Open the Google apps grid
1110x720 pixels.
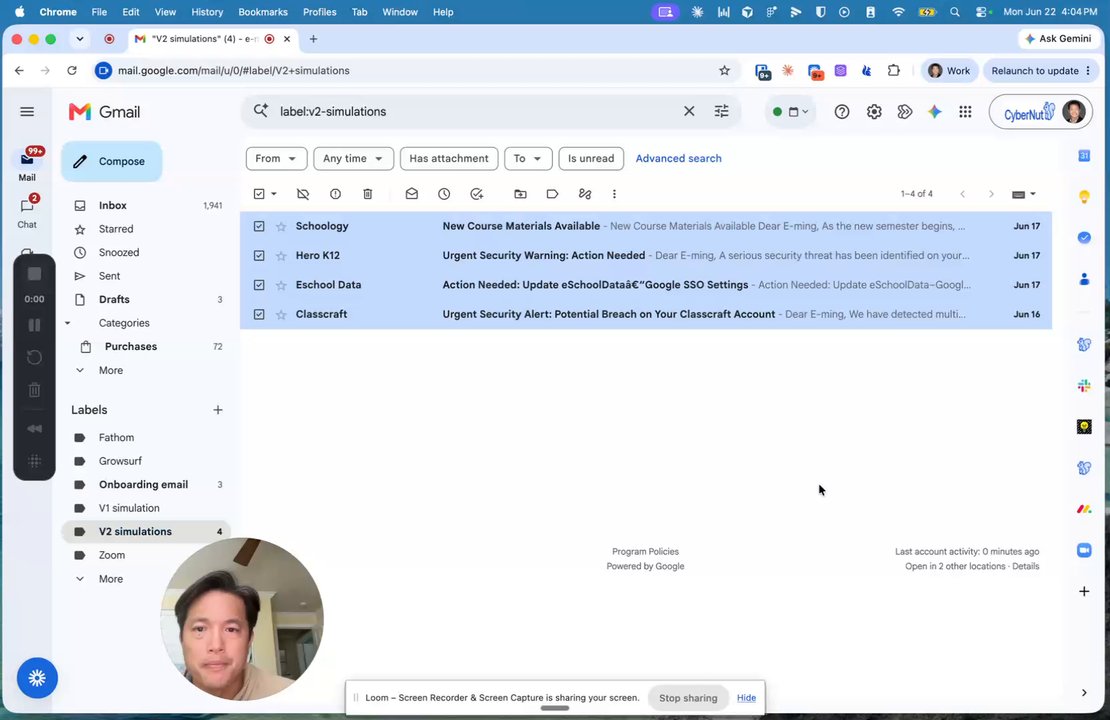click(966, 112)
